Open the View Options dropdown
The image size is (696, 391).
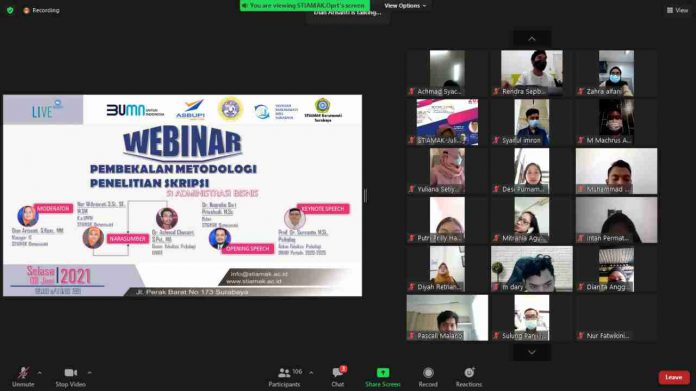[x=405, y=5]
